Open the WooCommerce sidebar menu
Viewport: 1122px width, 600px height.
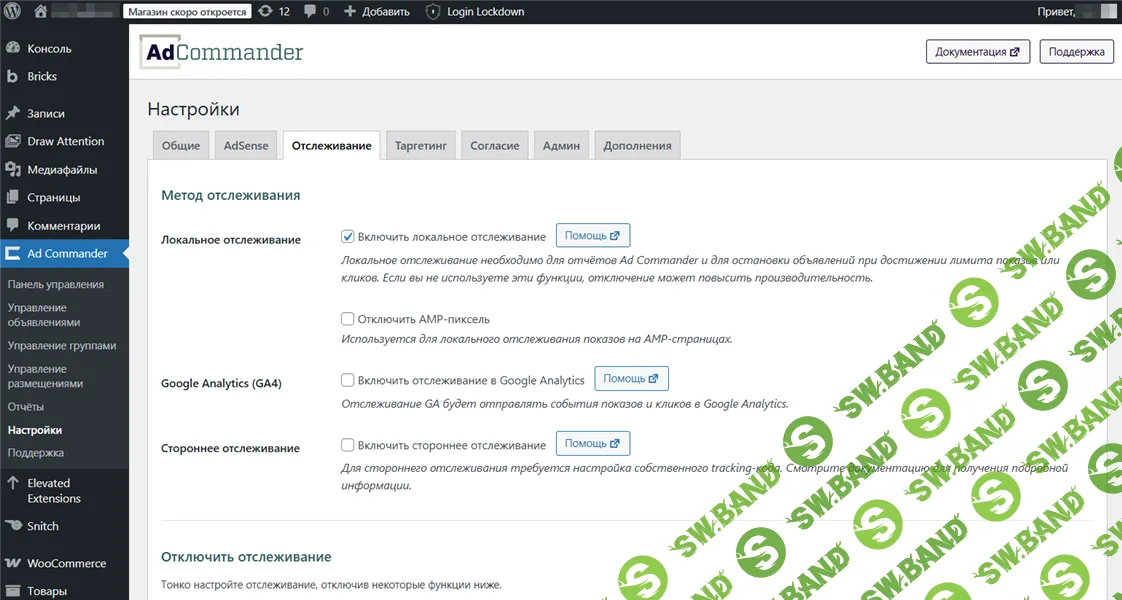66,563
